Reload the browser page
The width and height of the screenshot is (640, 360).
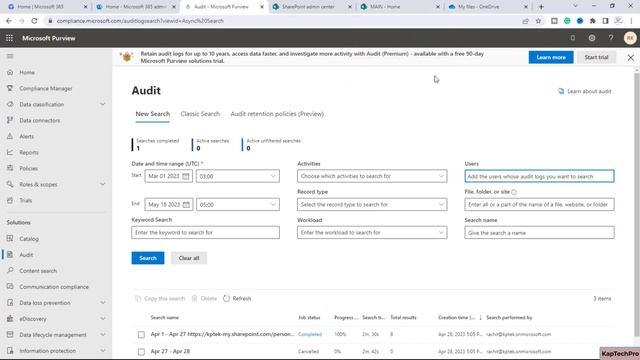[34, 21]
